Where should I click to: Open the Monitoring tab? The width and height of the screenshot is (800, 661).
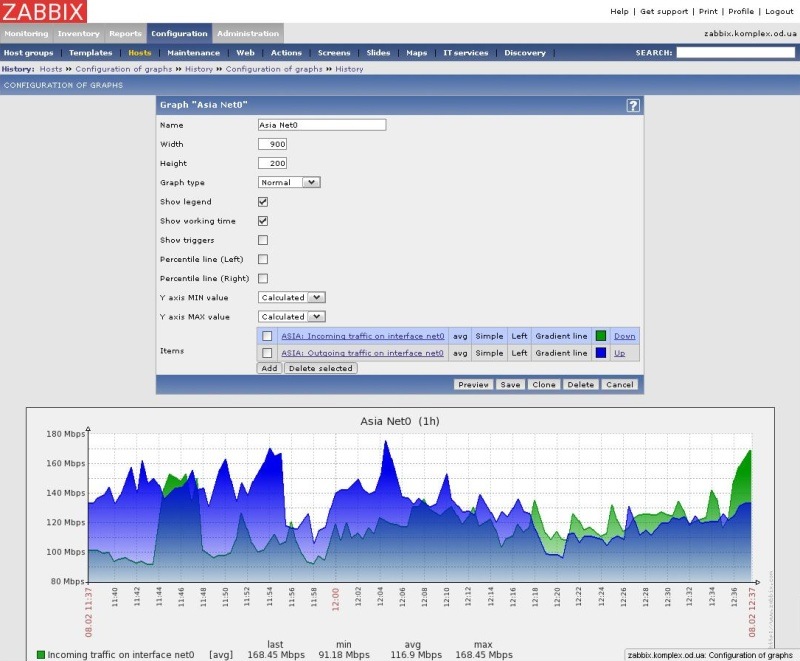(26, 34)
